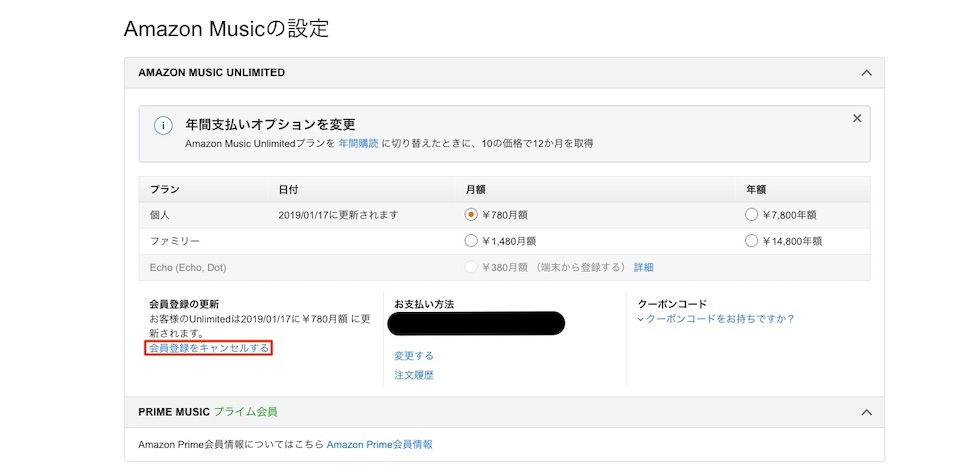Click the info icon in annual payment notice

(163, 125)
